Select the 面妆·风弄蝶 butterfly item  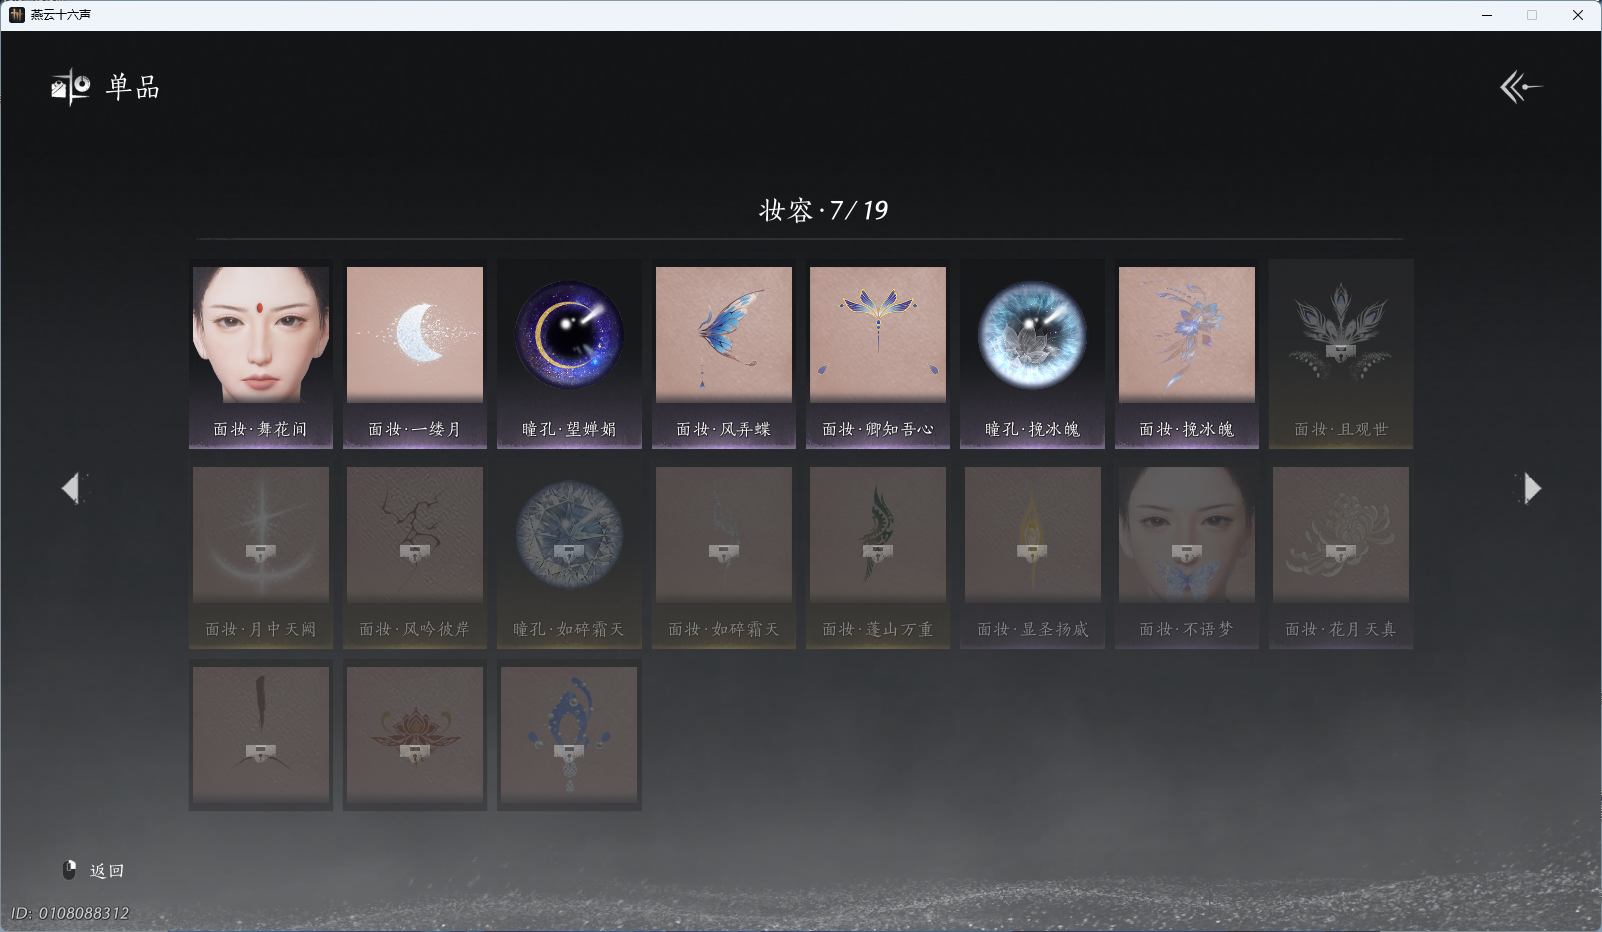point(724,354)
